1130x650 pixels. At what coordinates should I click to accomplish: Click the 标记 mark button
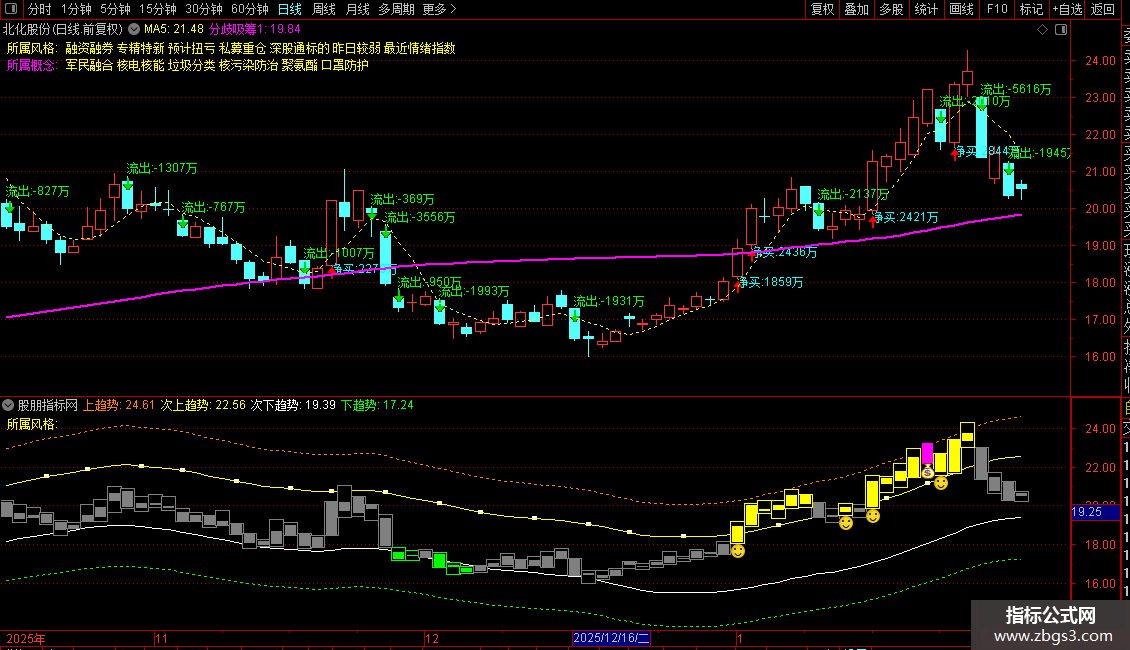pos(1031,9)
